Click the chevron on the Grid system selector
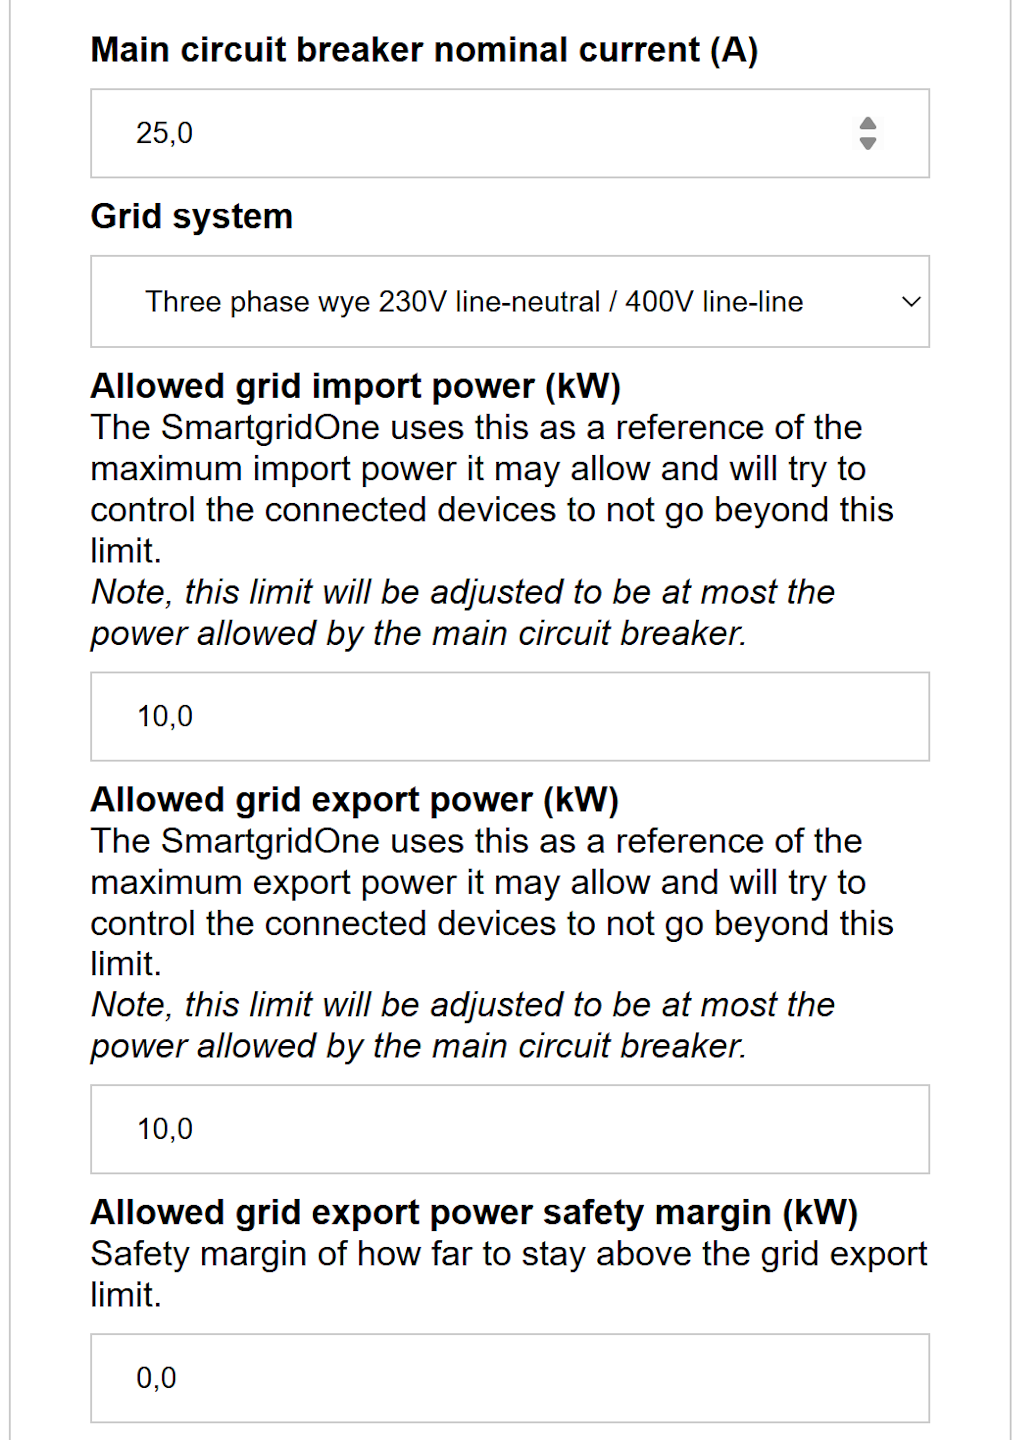Viewport: 1020px width, 1440px height. pos(911,302)
